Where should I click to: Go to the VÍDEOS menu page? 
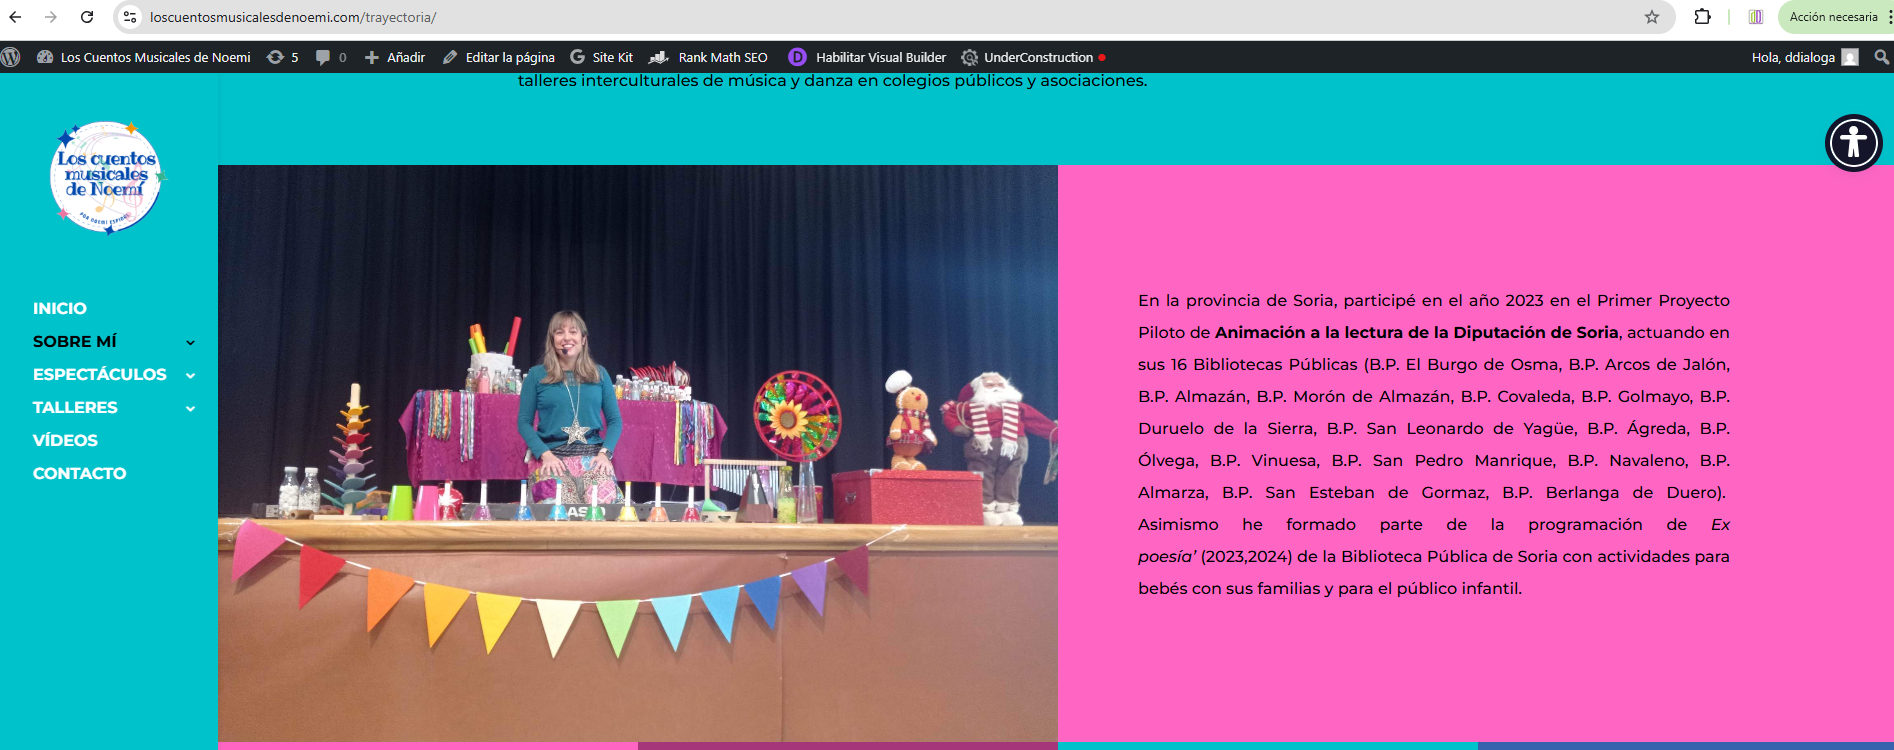(65, 440)
